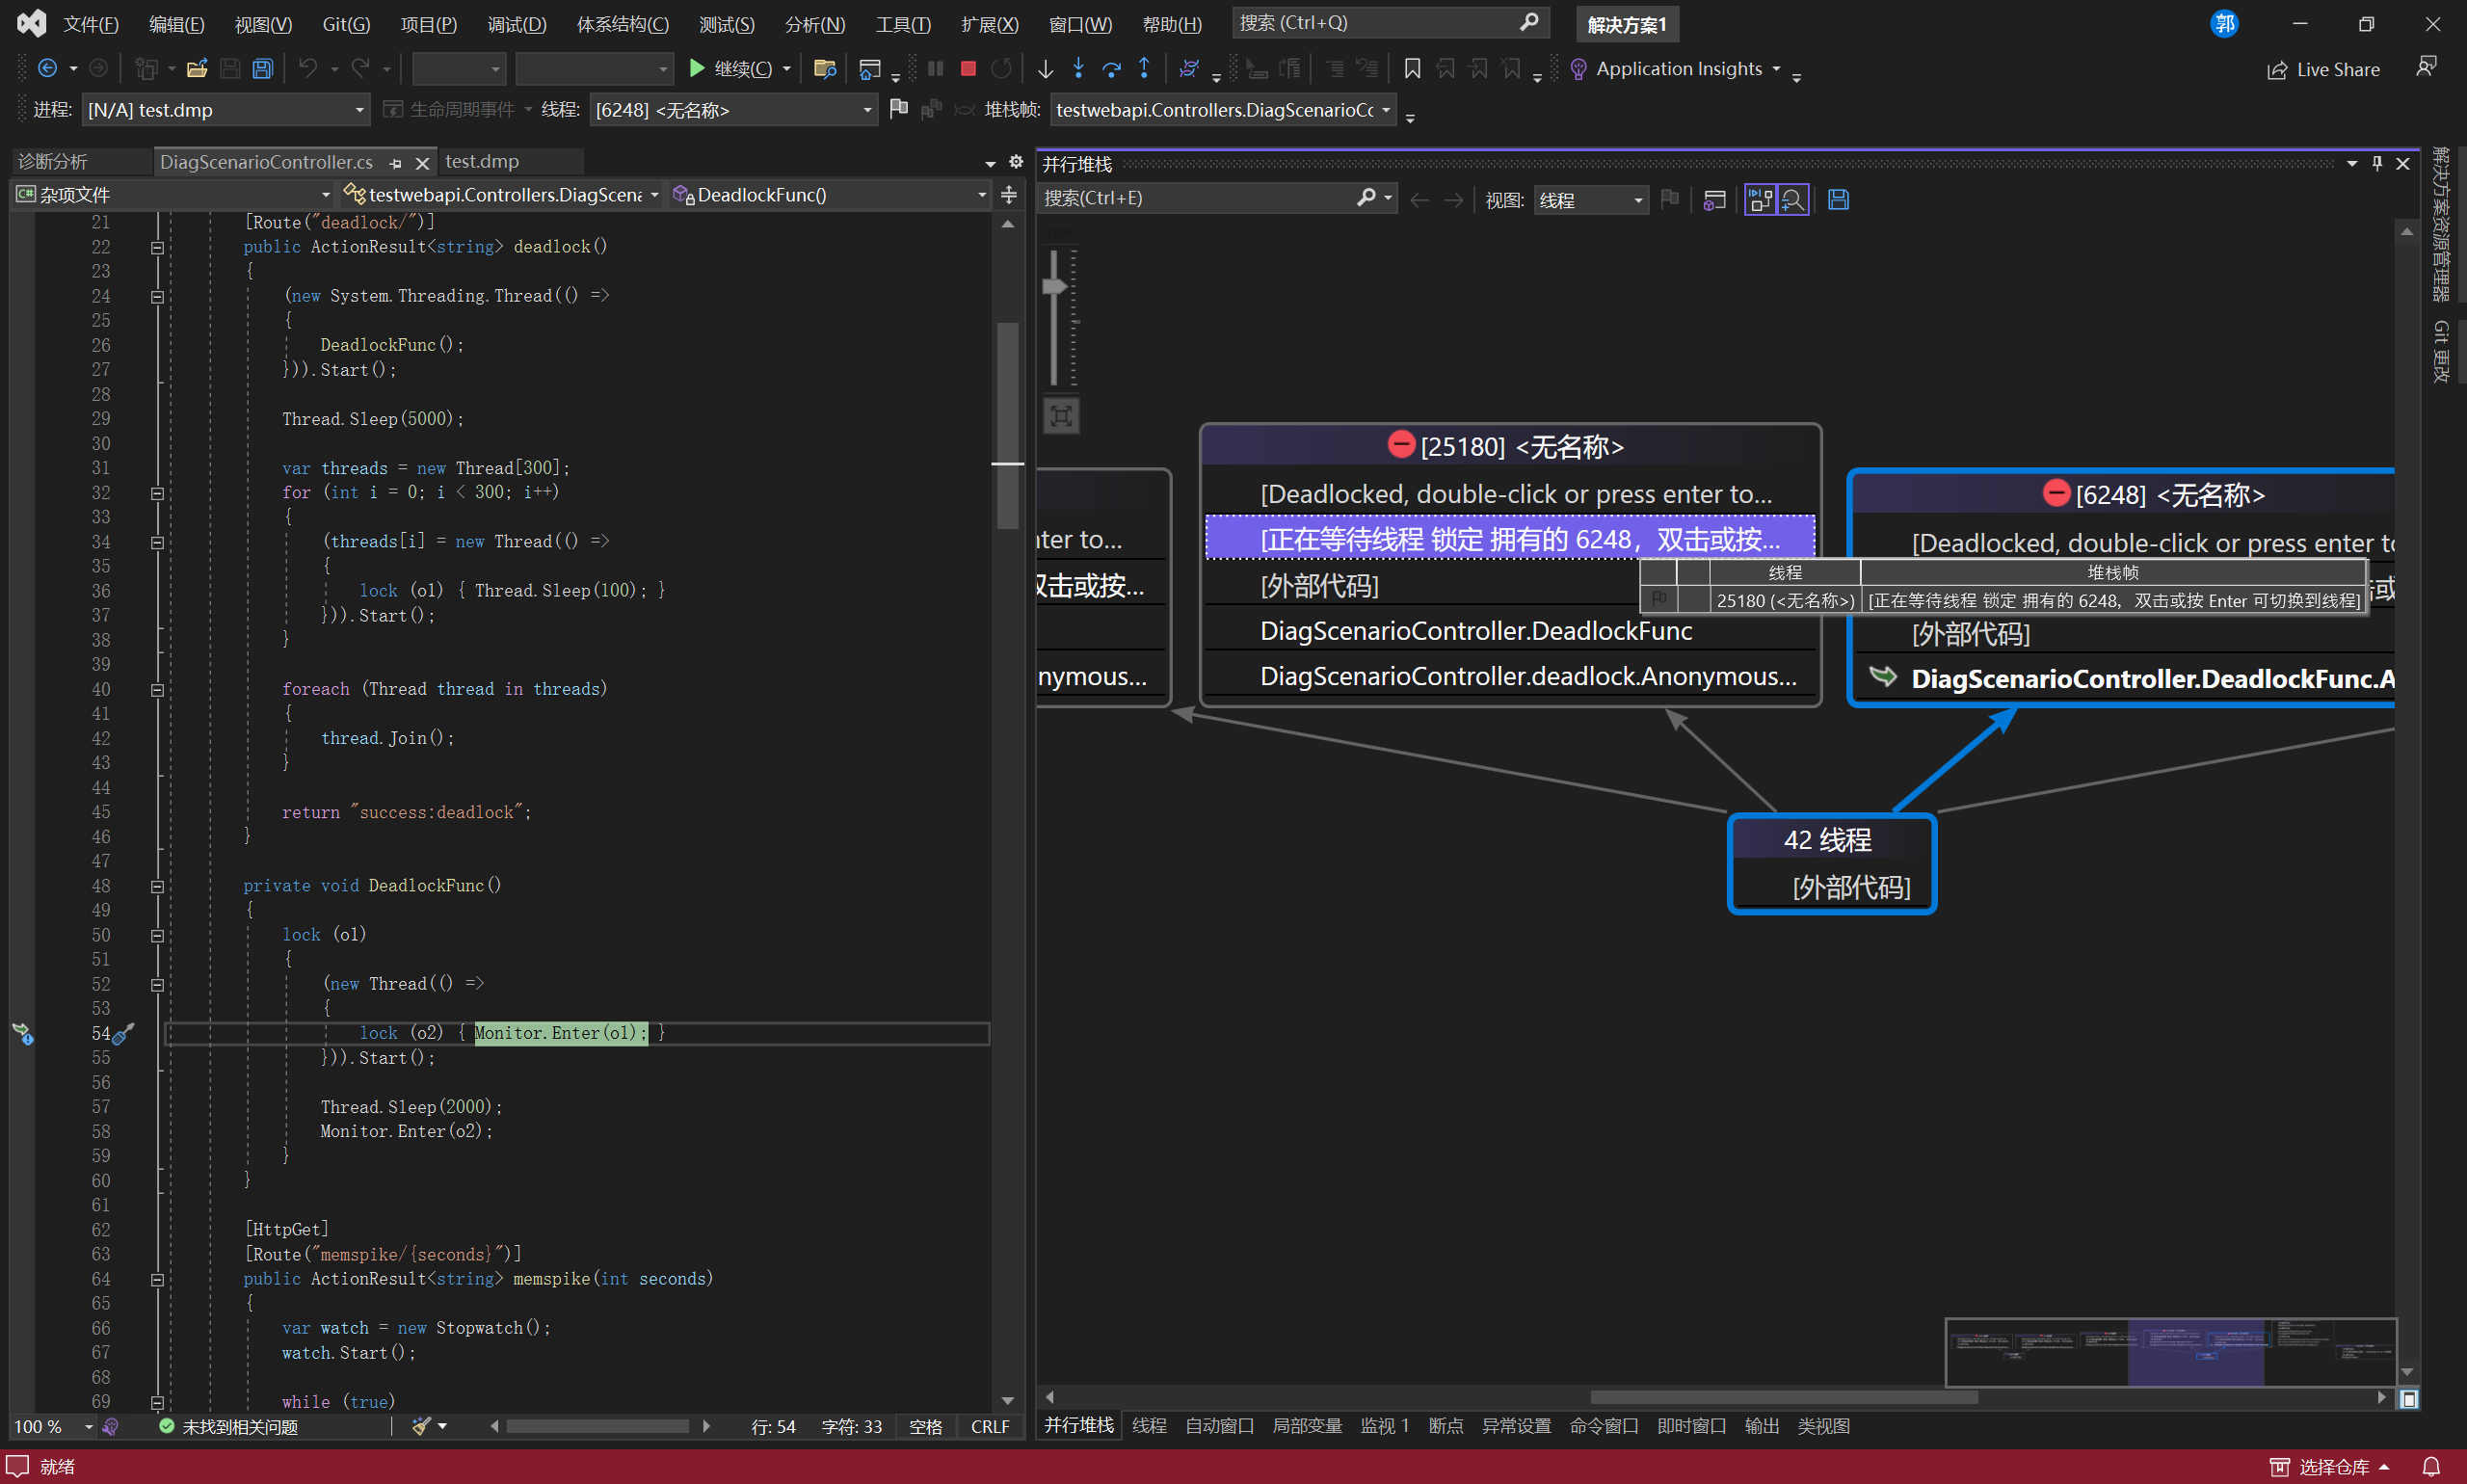The width and height of the screenshot is (2467, 1484).
Task: Collapse the deadlock() method at line 22
Action: click(157, 247)
